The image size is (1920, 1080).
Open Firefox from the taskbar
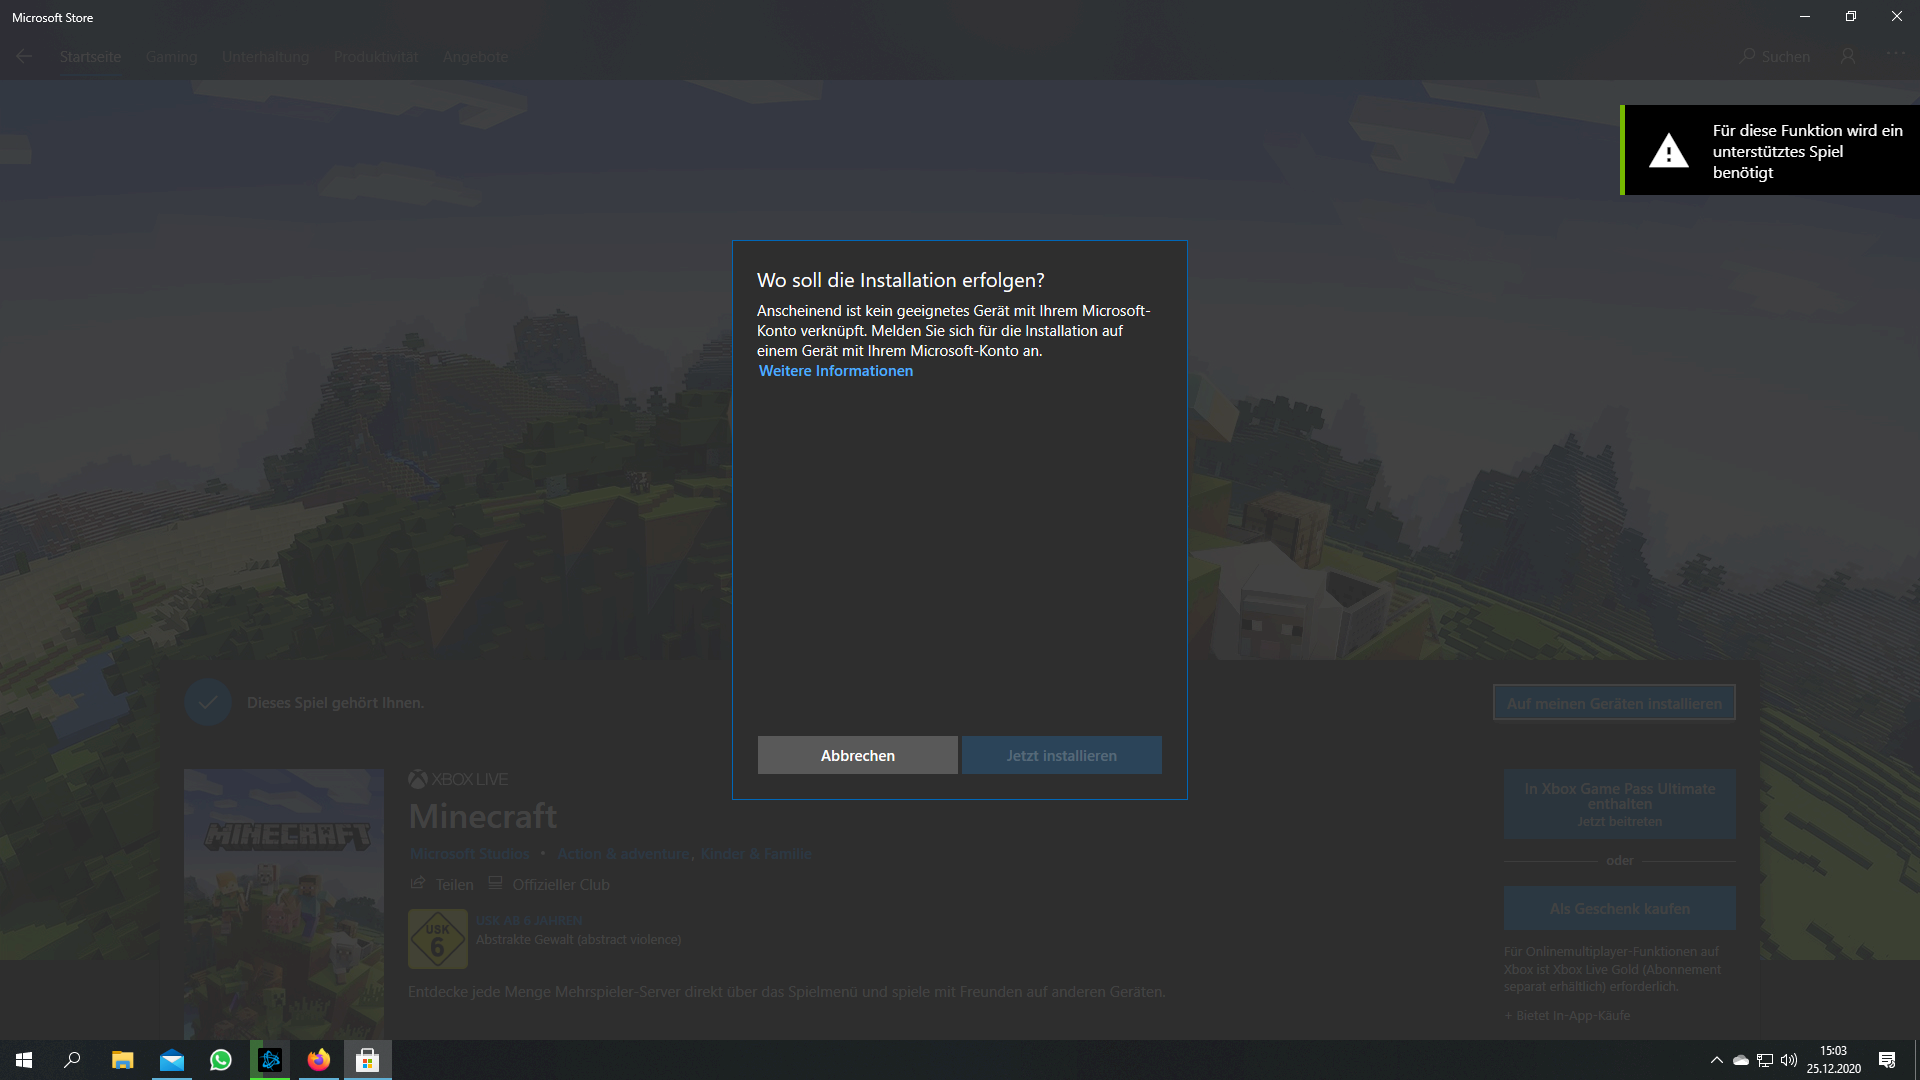pos(319,1060)
